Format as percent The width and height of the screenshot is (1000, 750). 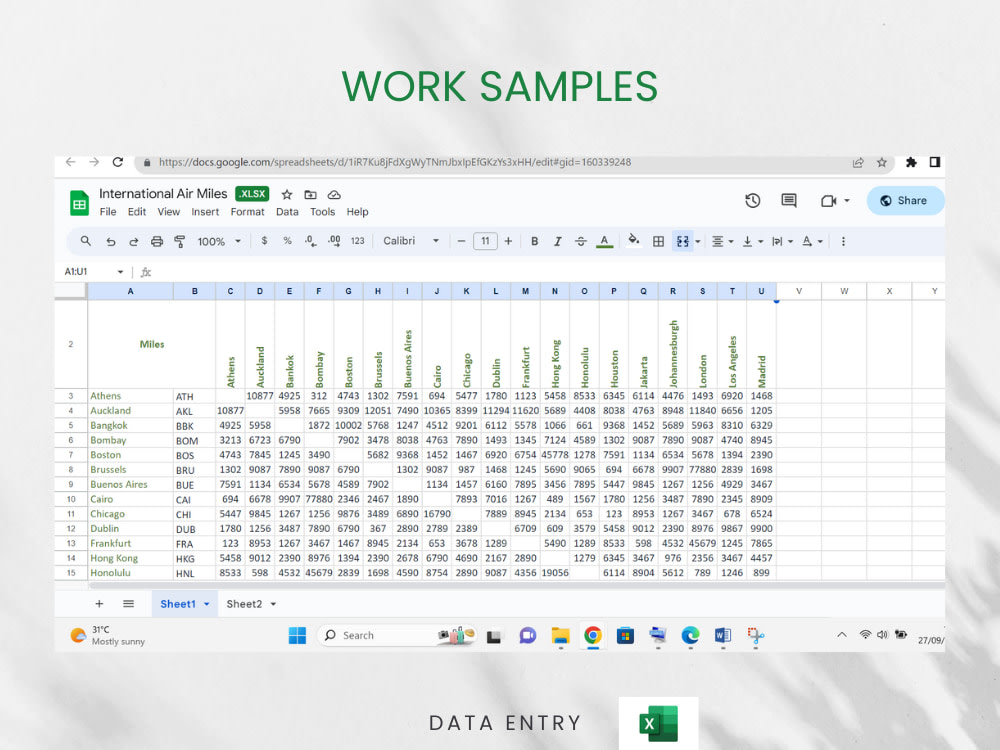[x=288, y=241]
